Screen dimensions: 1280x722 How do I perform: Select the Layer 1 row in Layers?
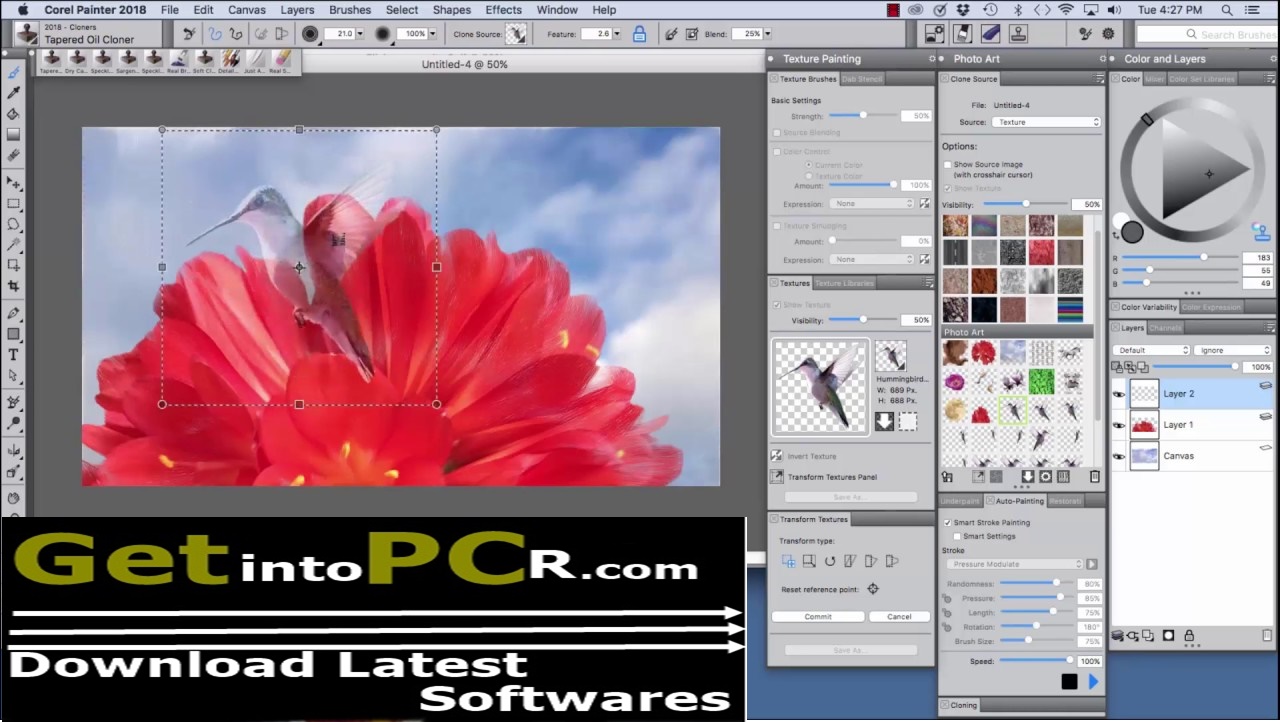click(x=1193, y=425)
